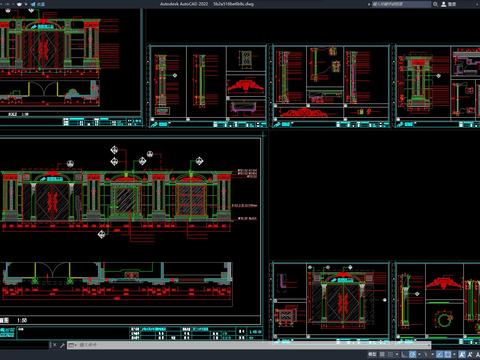Toggle polar tracking in status bar

[412, 354]
